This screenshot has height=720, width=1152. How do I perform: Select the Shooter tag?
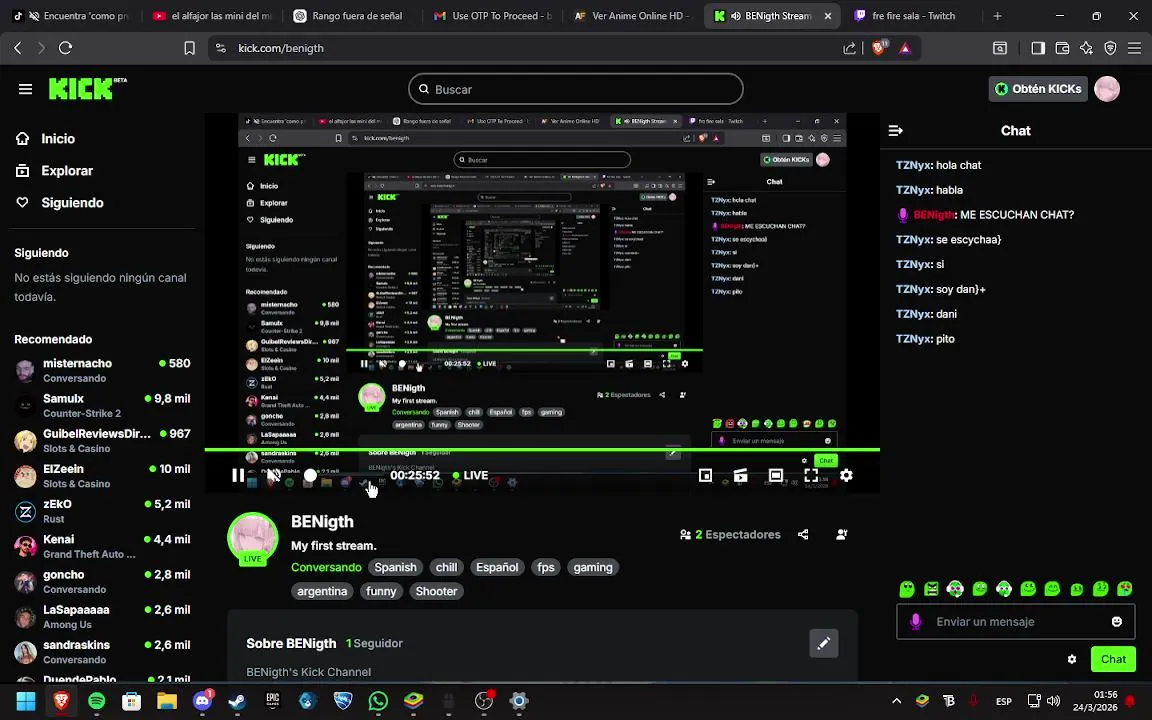[x=436, y=591]
